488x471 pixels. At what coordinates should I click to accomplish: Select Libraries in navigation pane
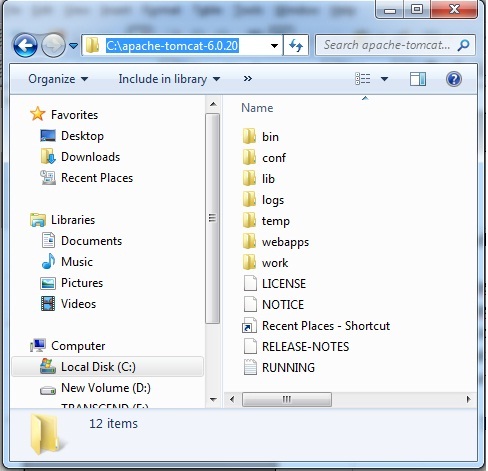63,220
